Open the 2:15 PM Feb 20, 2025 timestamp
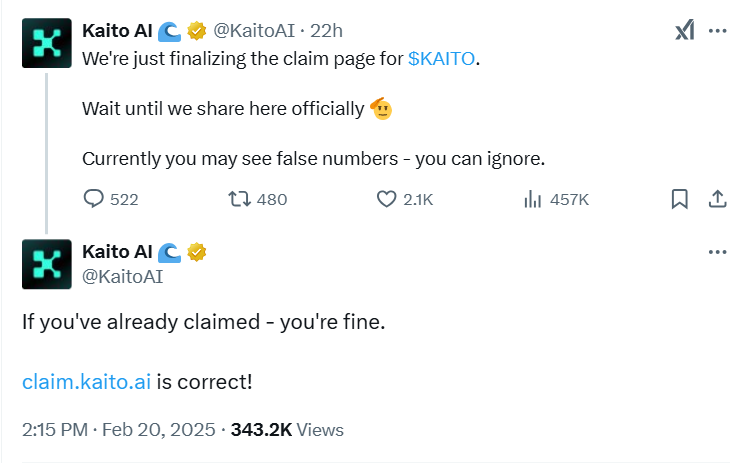745x463 pixels. coord(119,430)
